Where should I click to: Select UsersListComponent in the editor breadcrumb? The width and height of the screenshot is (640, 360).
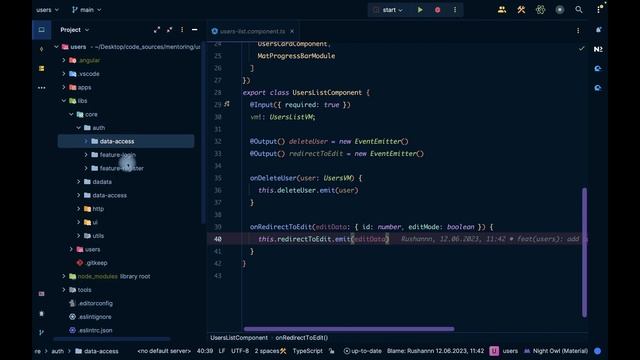(x=239, y=338)
